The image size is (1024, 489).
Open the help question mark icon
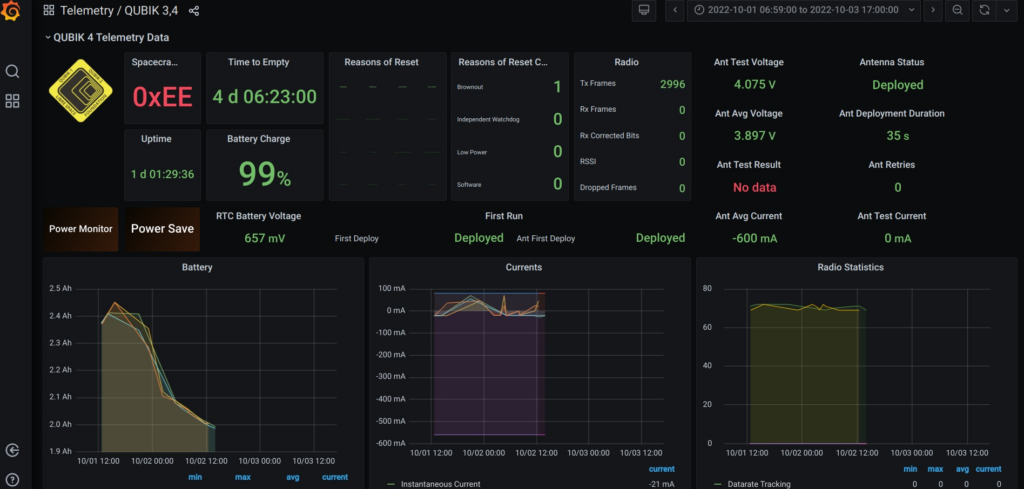click(13, 479)
